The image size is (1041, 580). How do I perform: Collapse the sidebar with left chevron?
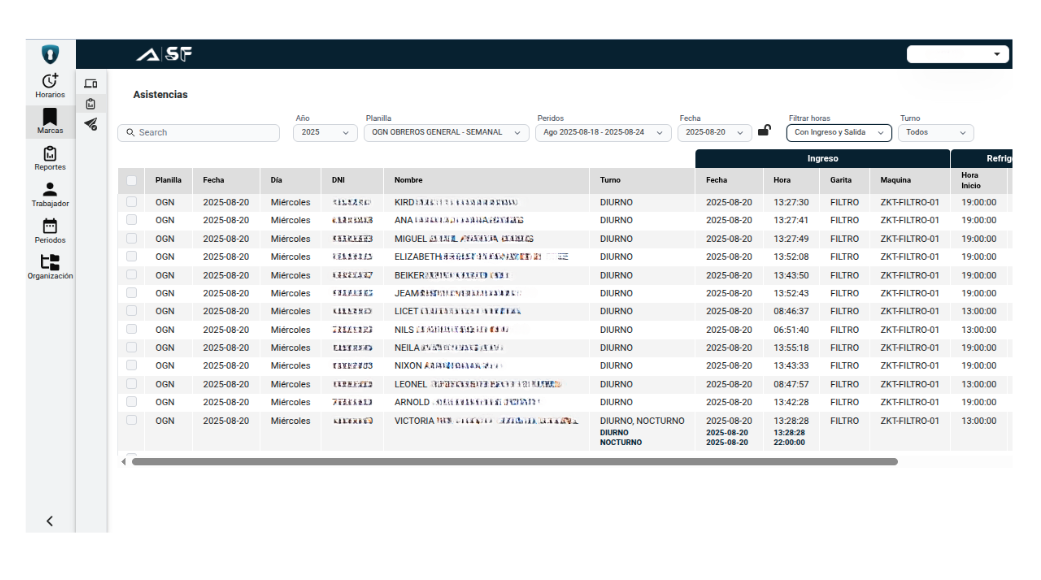pyautogui.click(x=50, y=521)
